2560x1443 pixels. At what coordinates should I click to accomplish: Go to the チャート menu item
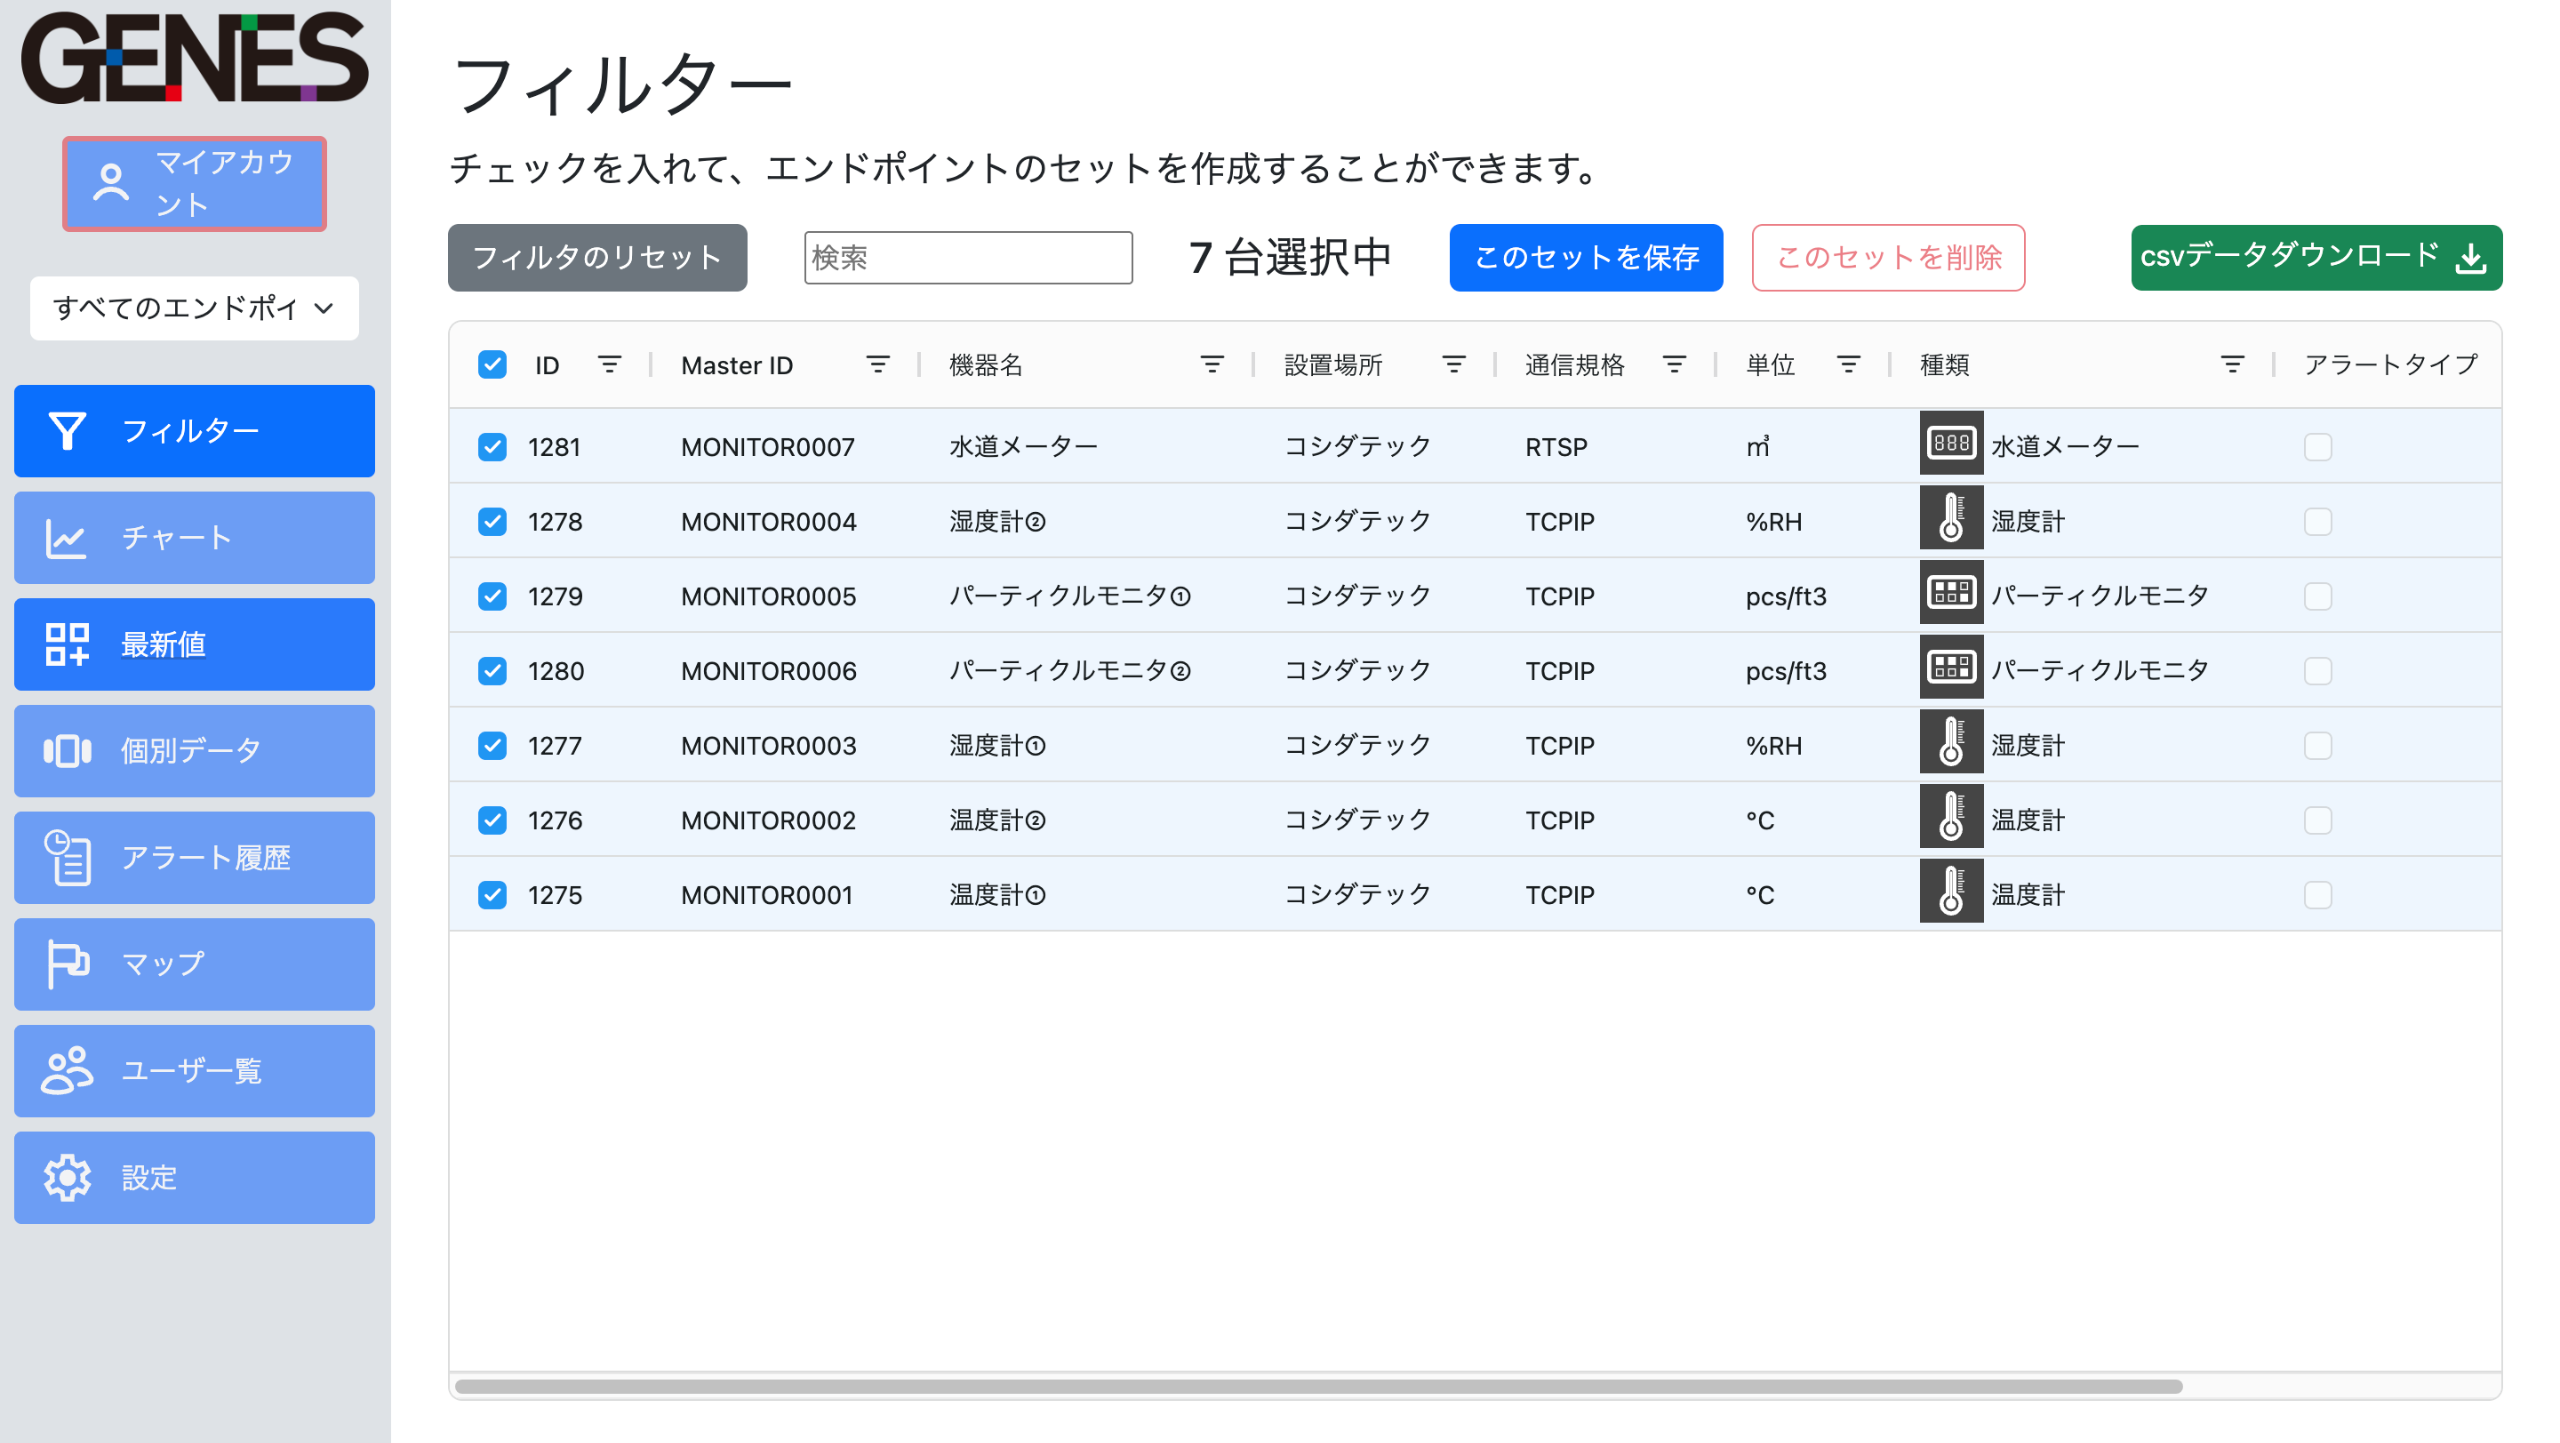[194, 538]
